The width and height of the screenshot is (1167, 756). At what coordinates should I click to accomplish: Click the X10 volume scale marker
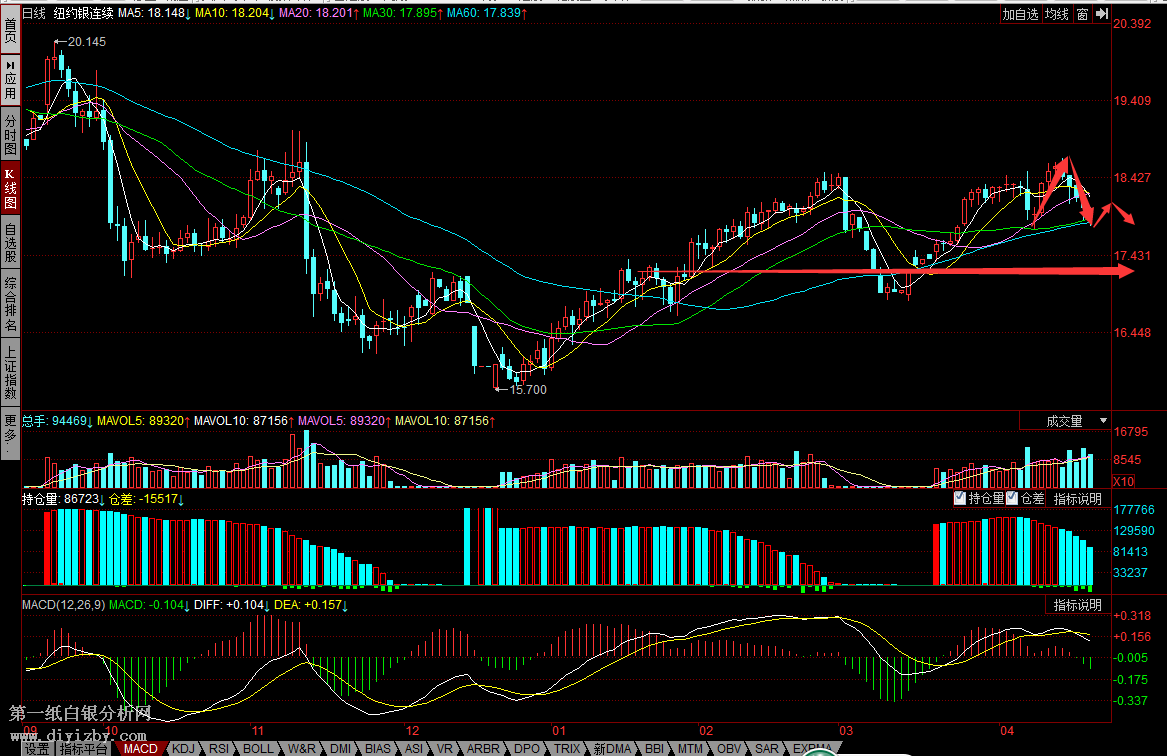(x=1123, y=481)
